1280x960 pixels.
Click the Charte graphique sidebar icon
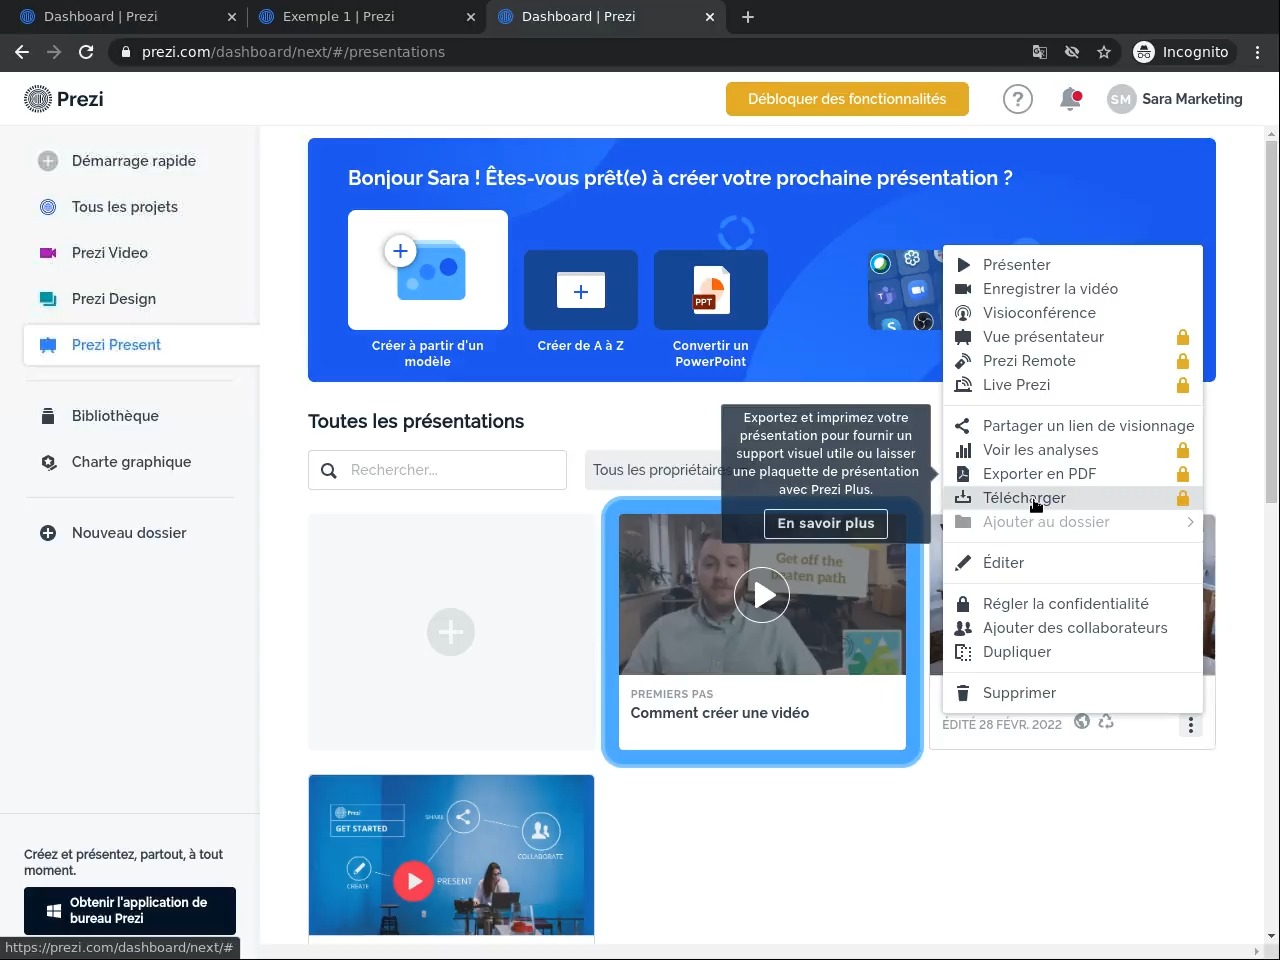pos(48,462)
